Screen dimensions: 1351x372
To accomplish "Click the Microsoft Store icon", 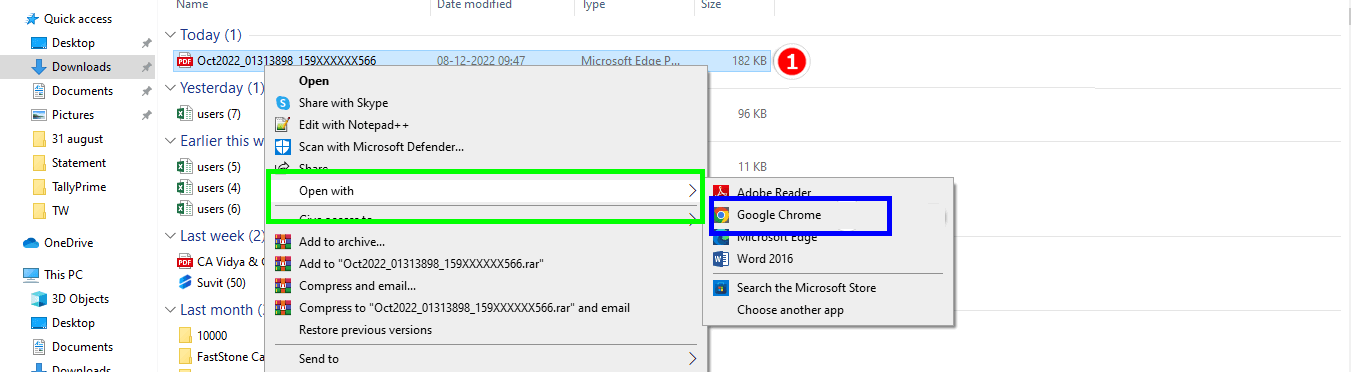I will [721, 288].
